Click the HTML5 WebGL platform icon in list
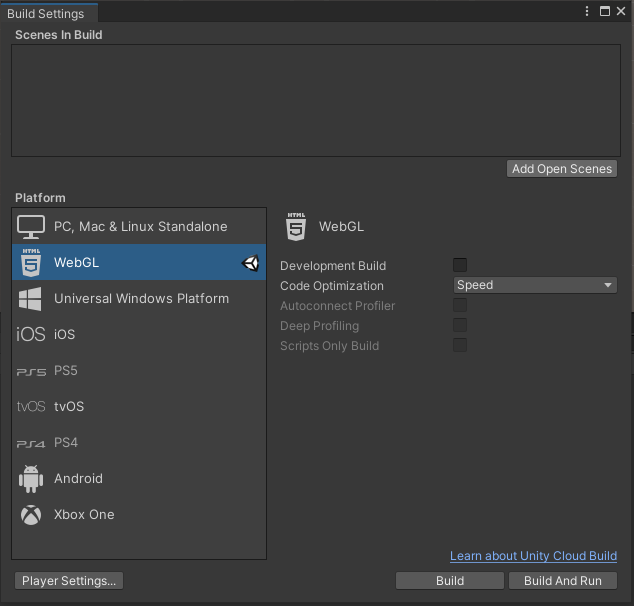Image resolution: width=634 pixels, height=606 pixels. [31, 262]
